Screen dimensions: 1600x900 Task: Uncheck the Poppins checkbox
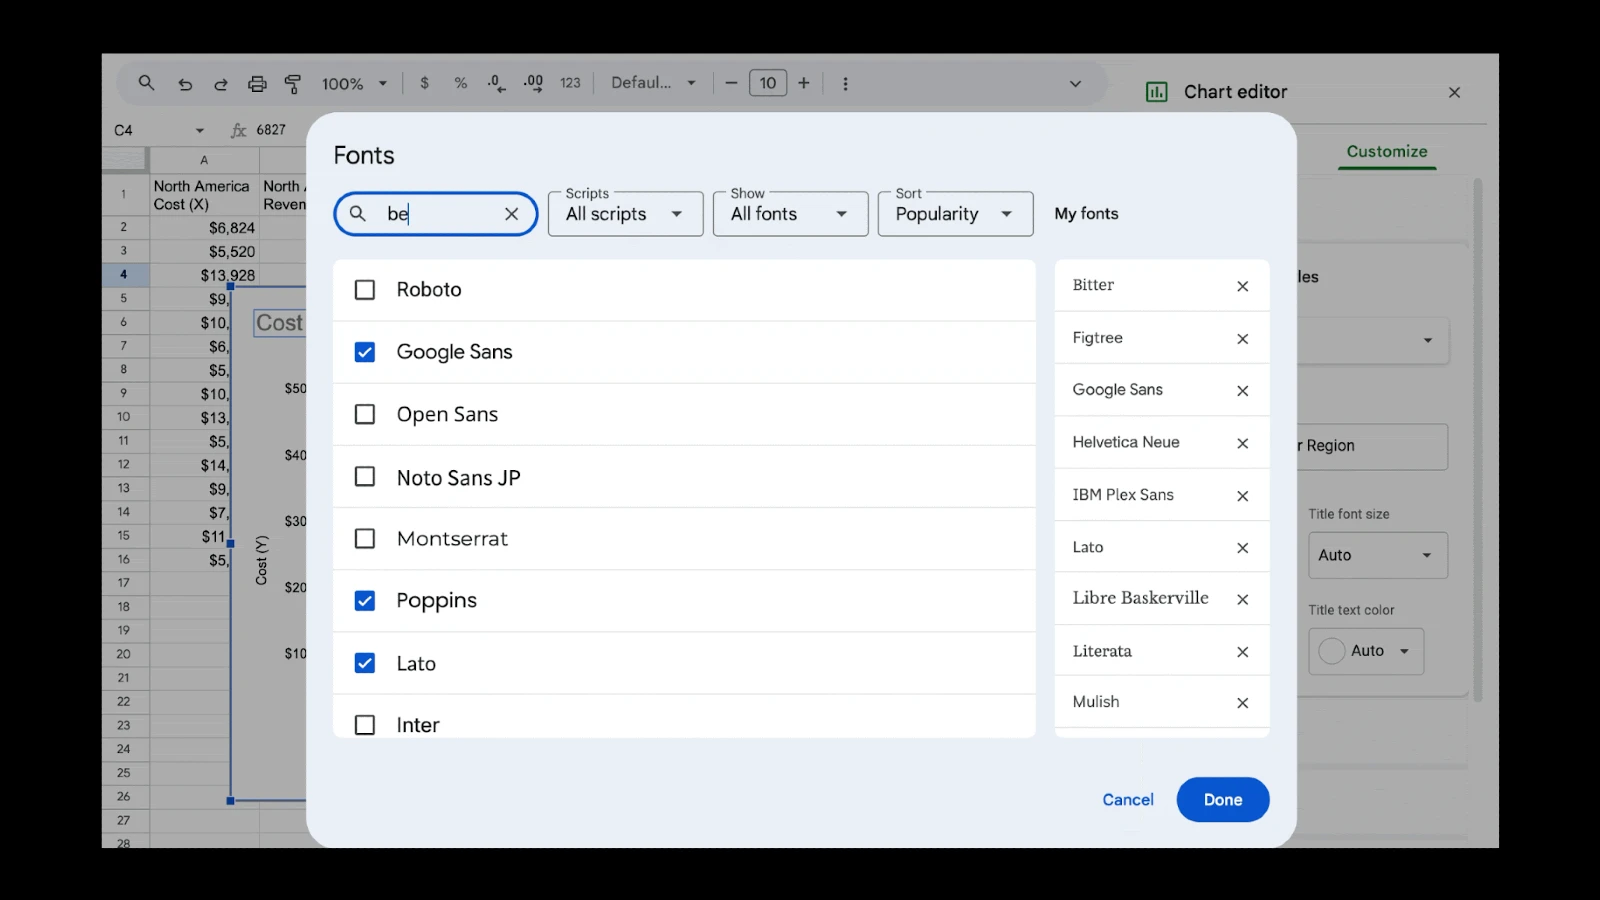point(365,601)
